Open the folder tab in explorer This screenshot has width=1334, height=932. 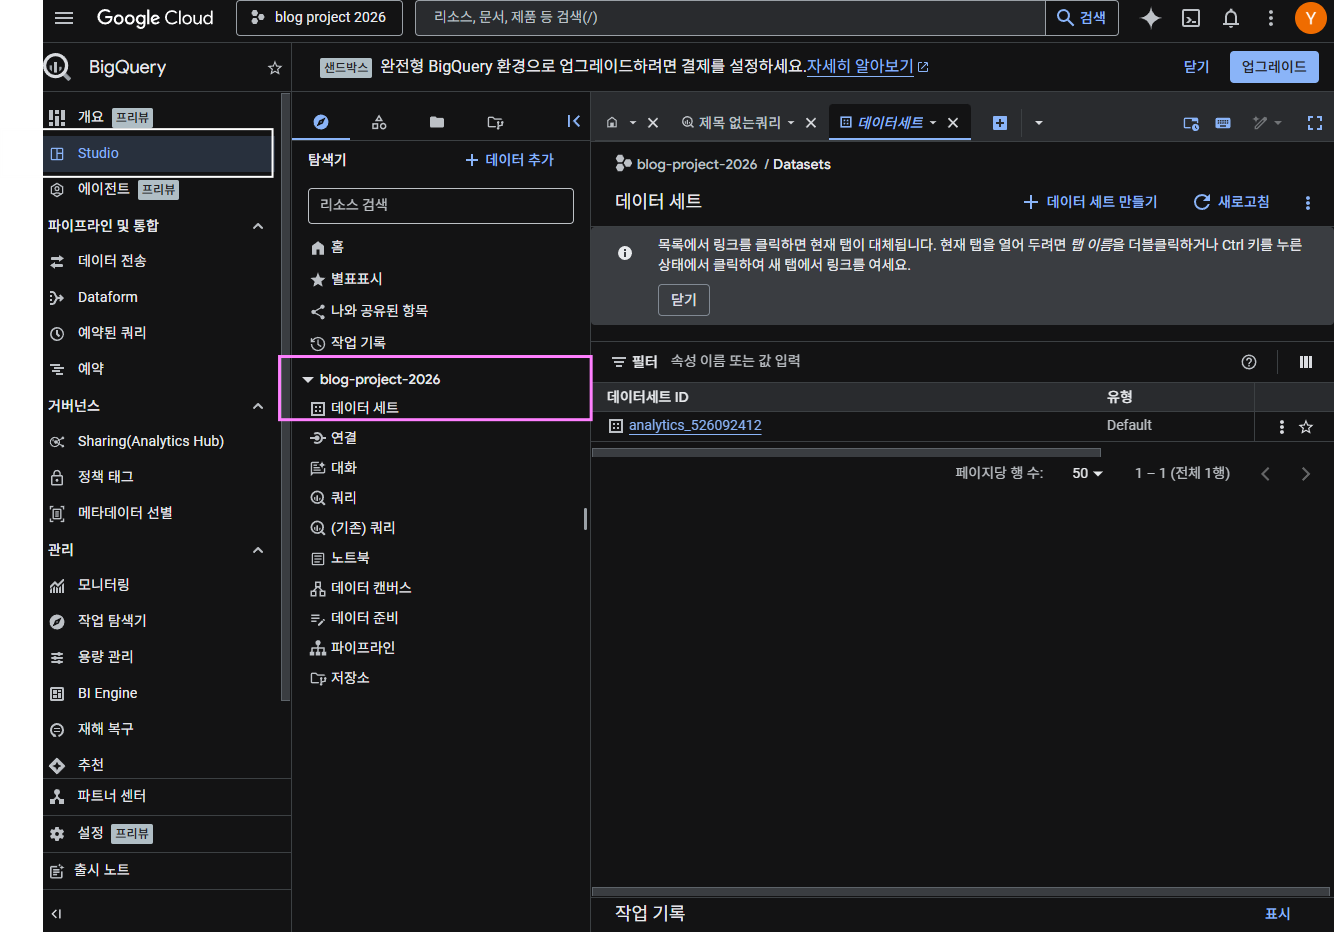point(437,122)
